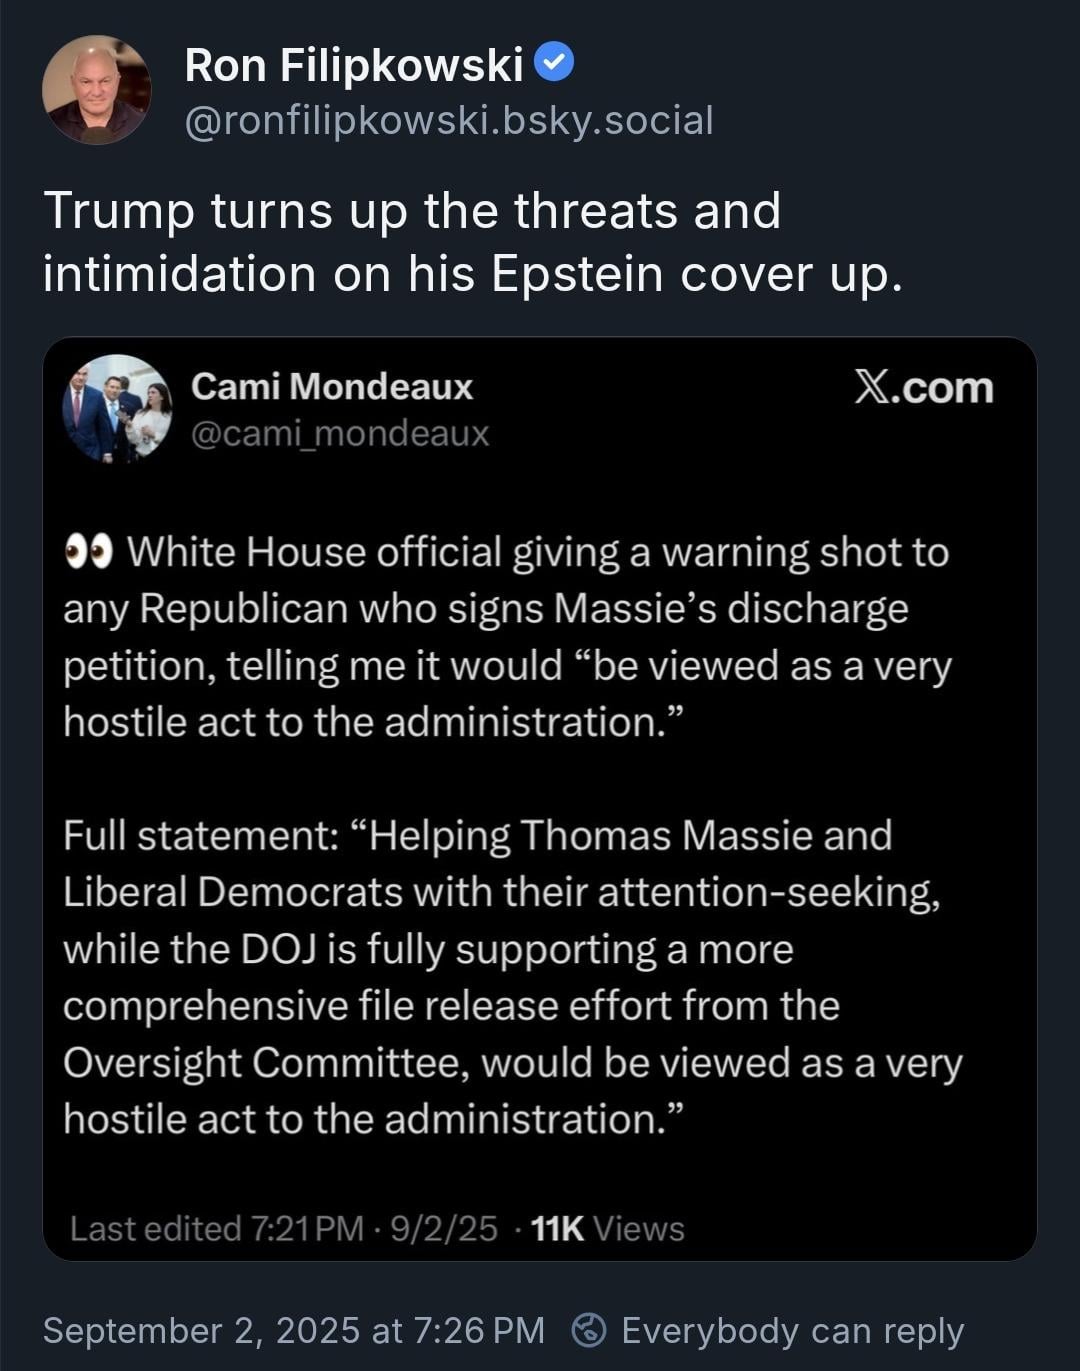Open Ron Filipkowski's profile avatar
1080x1371 pixels.
tap(97, 90)
